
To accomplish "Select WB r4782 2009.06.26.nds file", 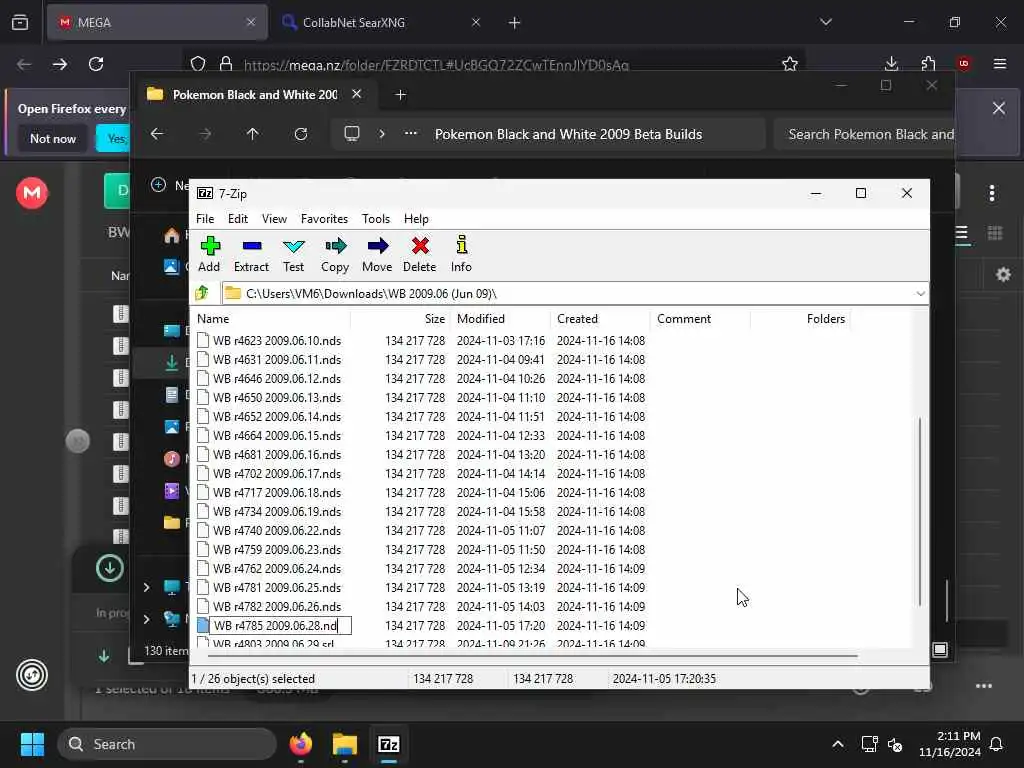I will pyautogui.click(x=277, y=606).
